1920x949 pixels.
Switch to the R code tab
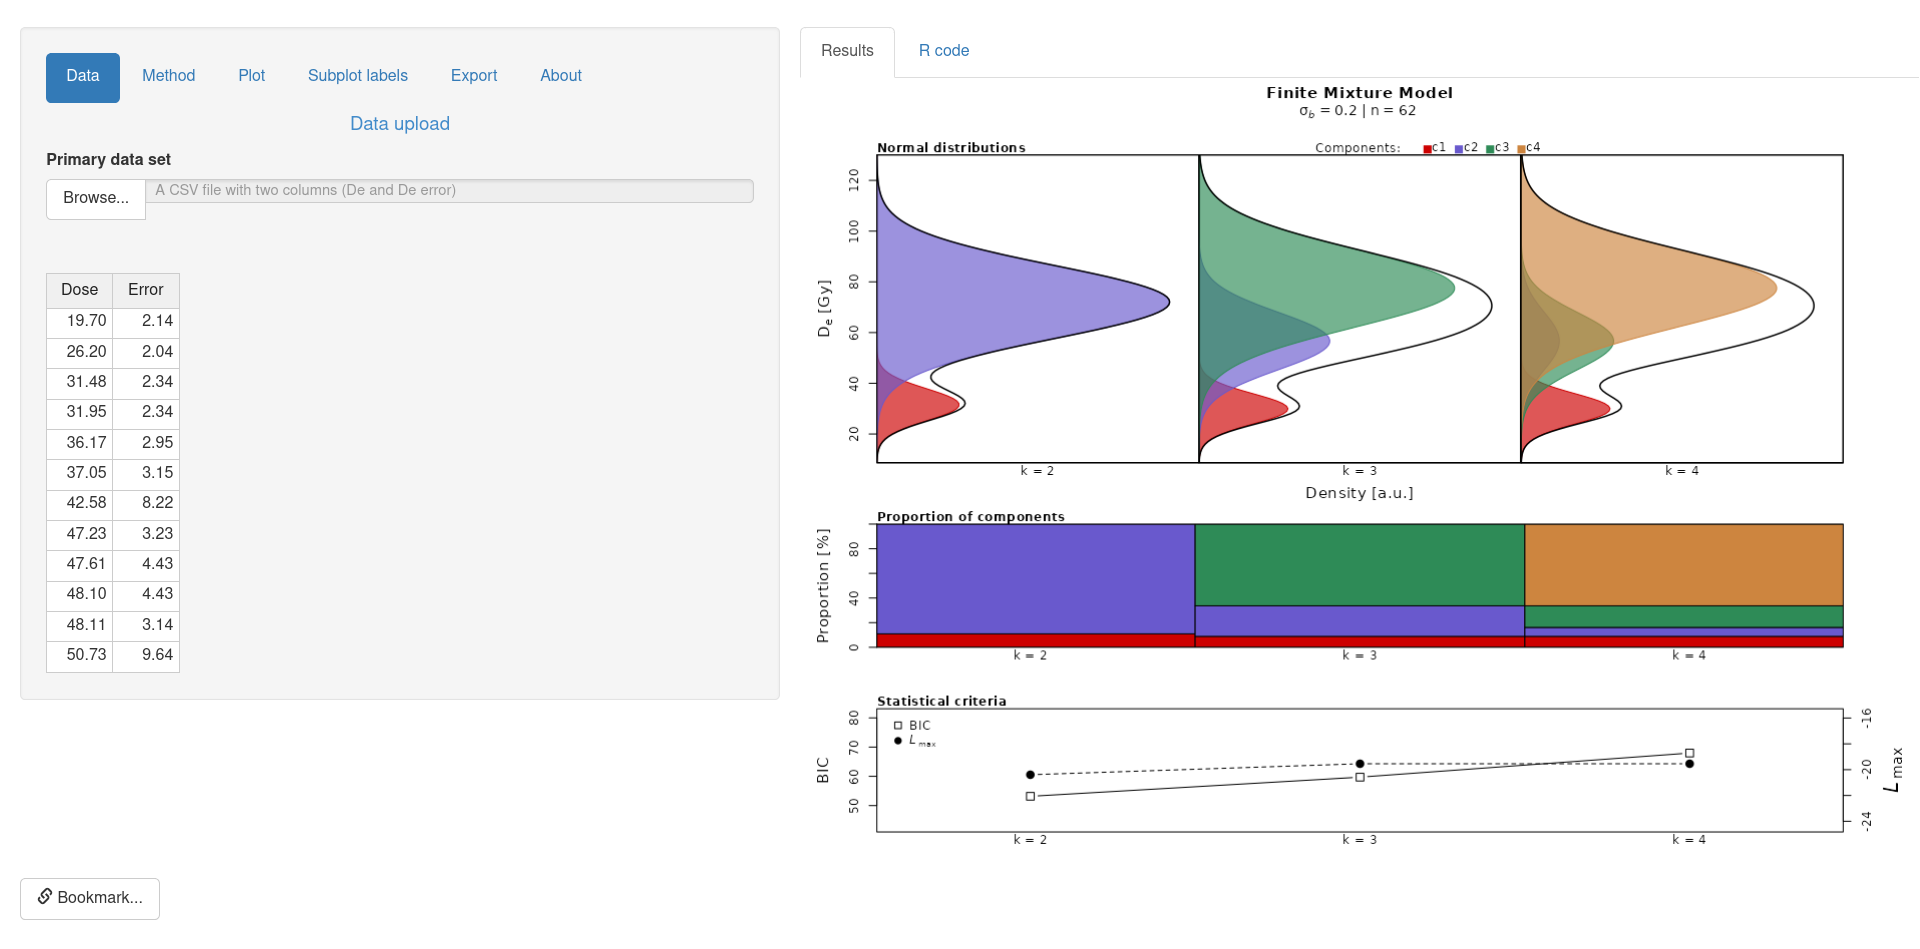tap(943, 51)
